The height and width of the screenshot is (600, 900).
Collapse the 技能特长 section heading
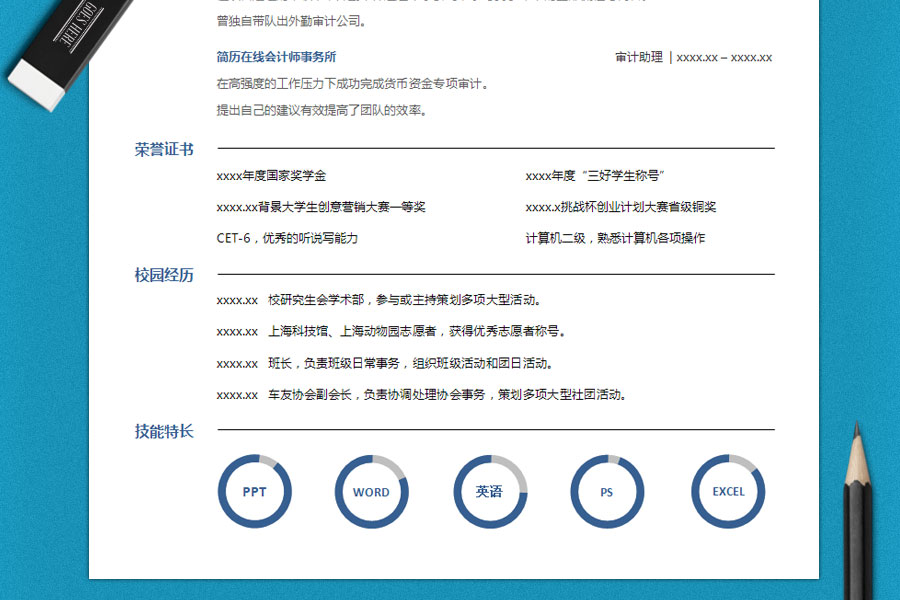pyautogui.click(x=163, y=432)
